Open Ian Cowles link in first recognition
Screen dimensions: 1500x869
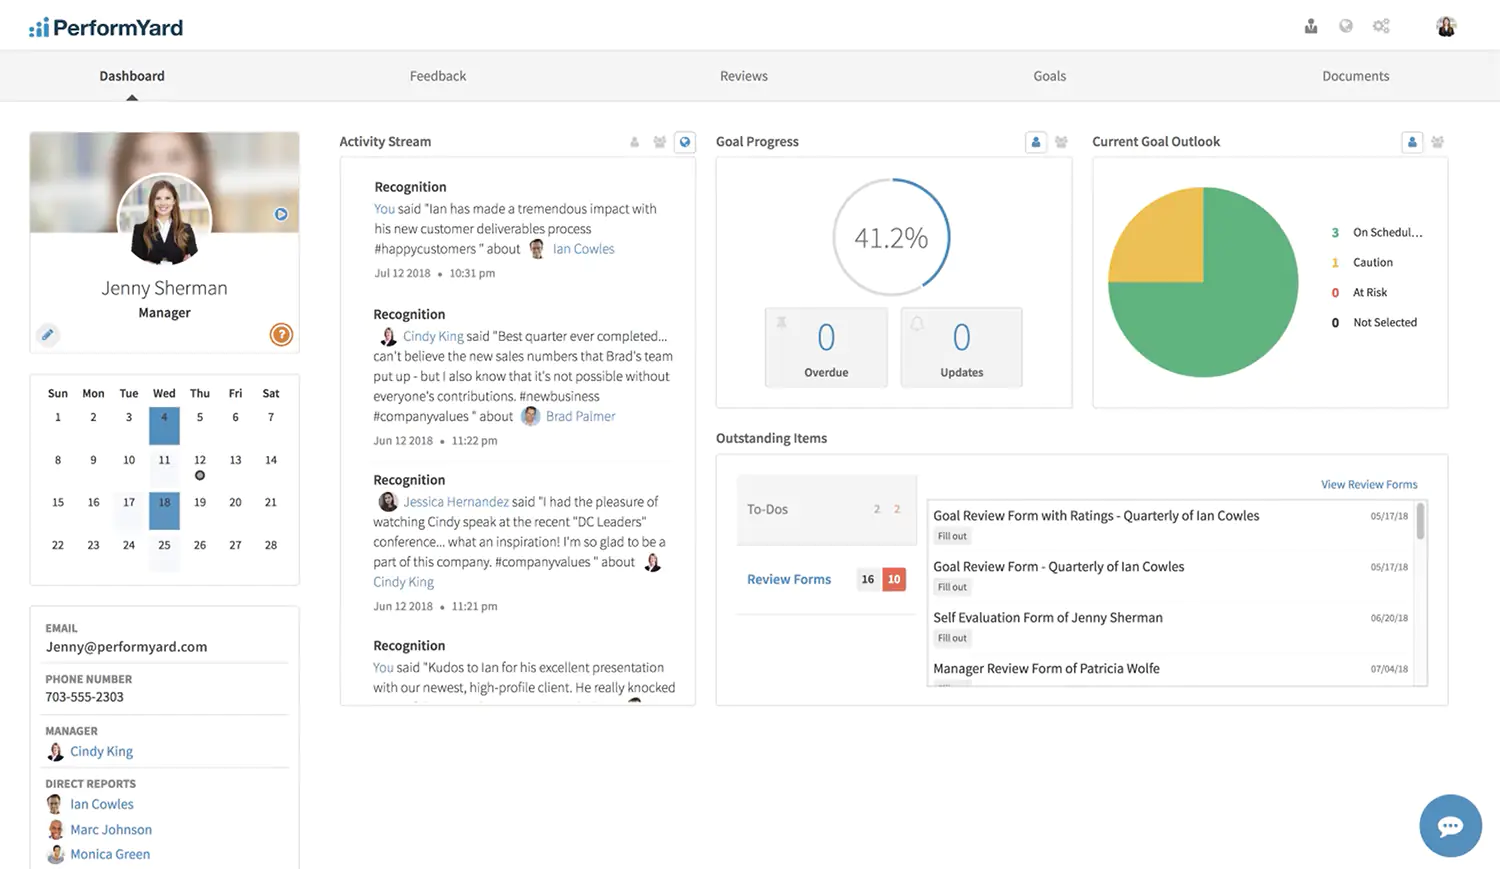584,249
